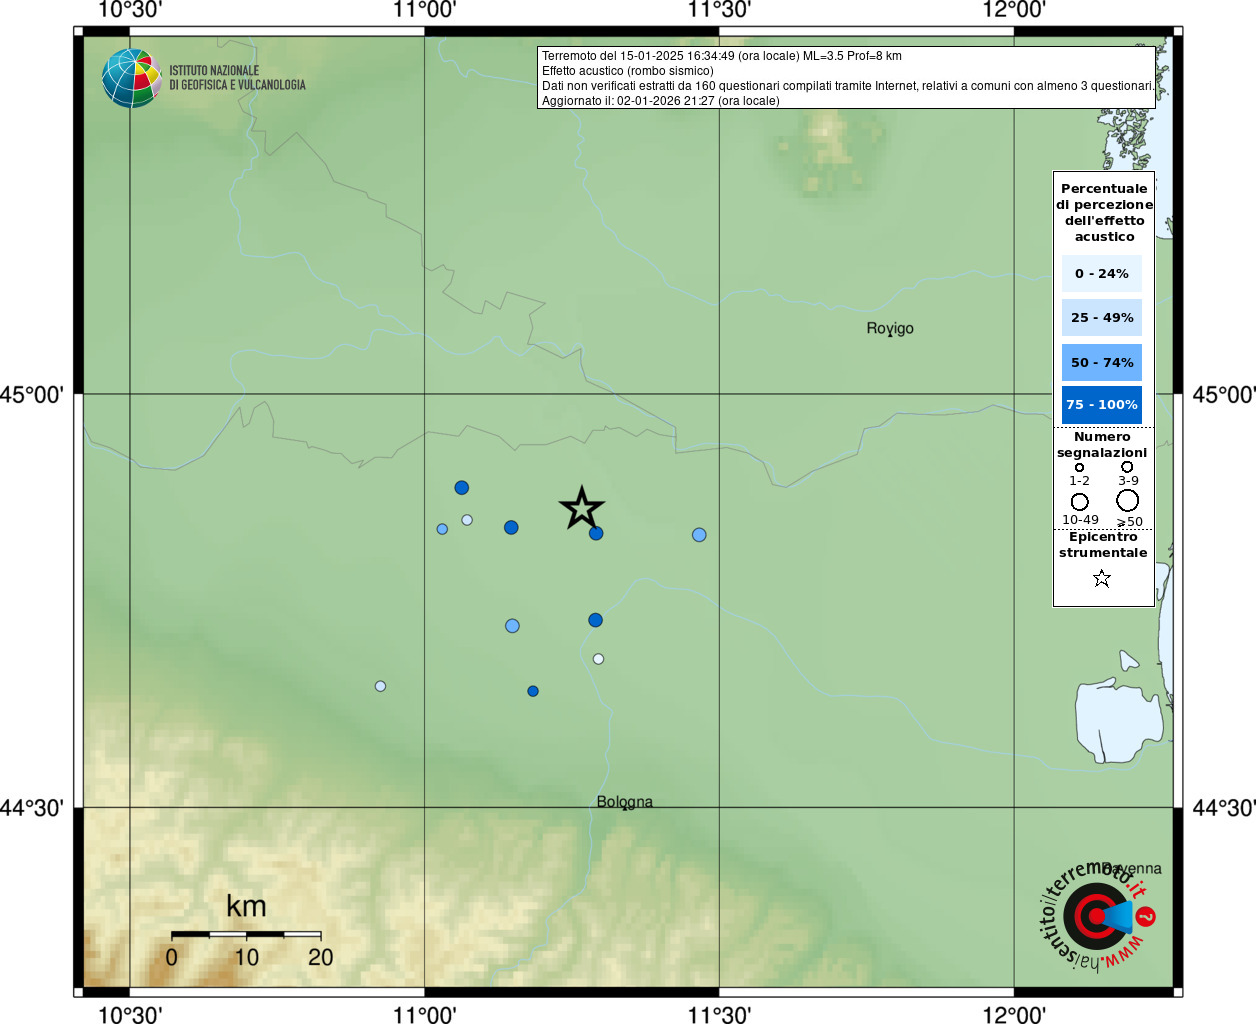This screenshot has height=1024, width=1256.
Task: Click the left 45°00' latitude label
Action: point(31,395)
